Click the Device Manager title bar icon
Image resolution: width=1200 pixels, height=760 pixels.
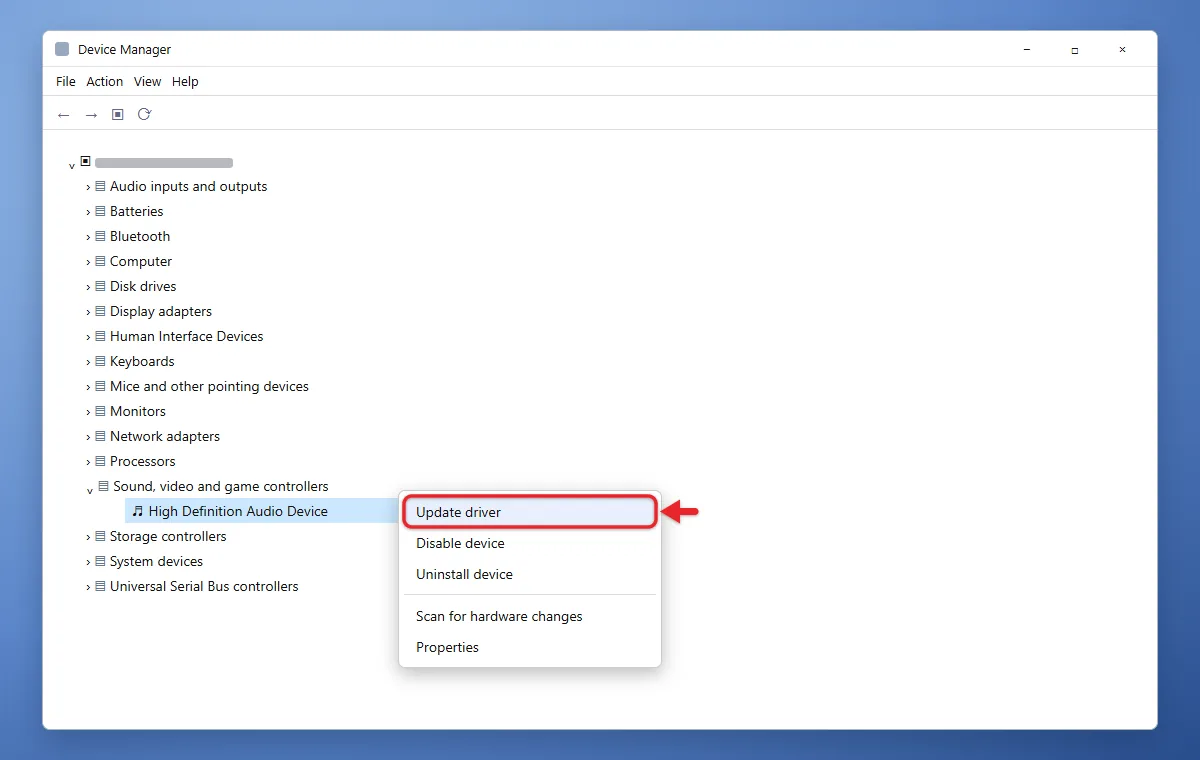[x=62, y=49]
